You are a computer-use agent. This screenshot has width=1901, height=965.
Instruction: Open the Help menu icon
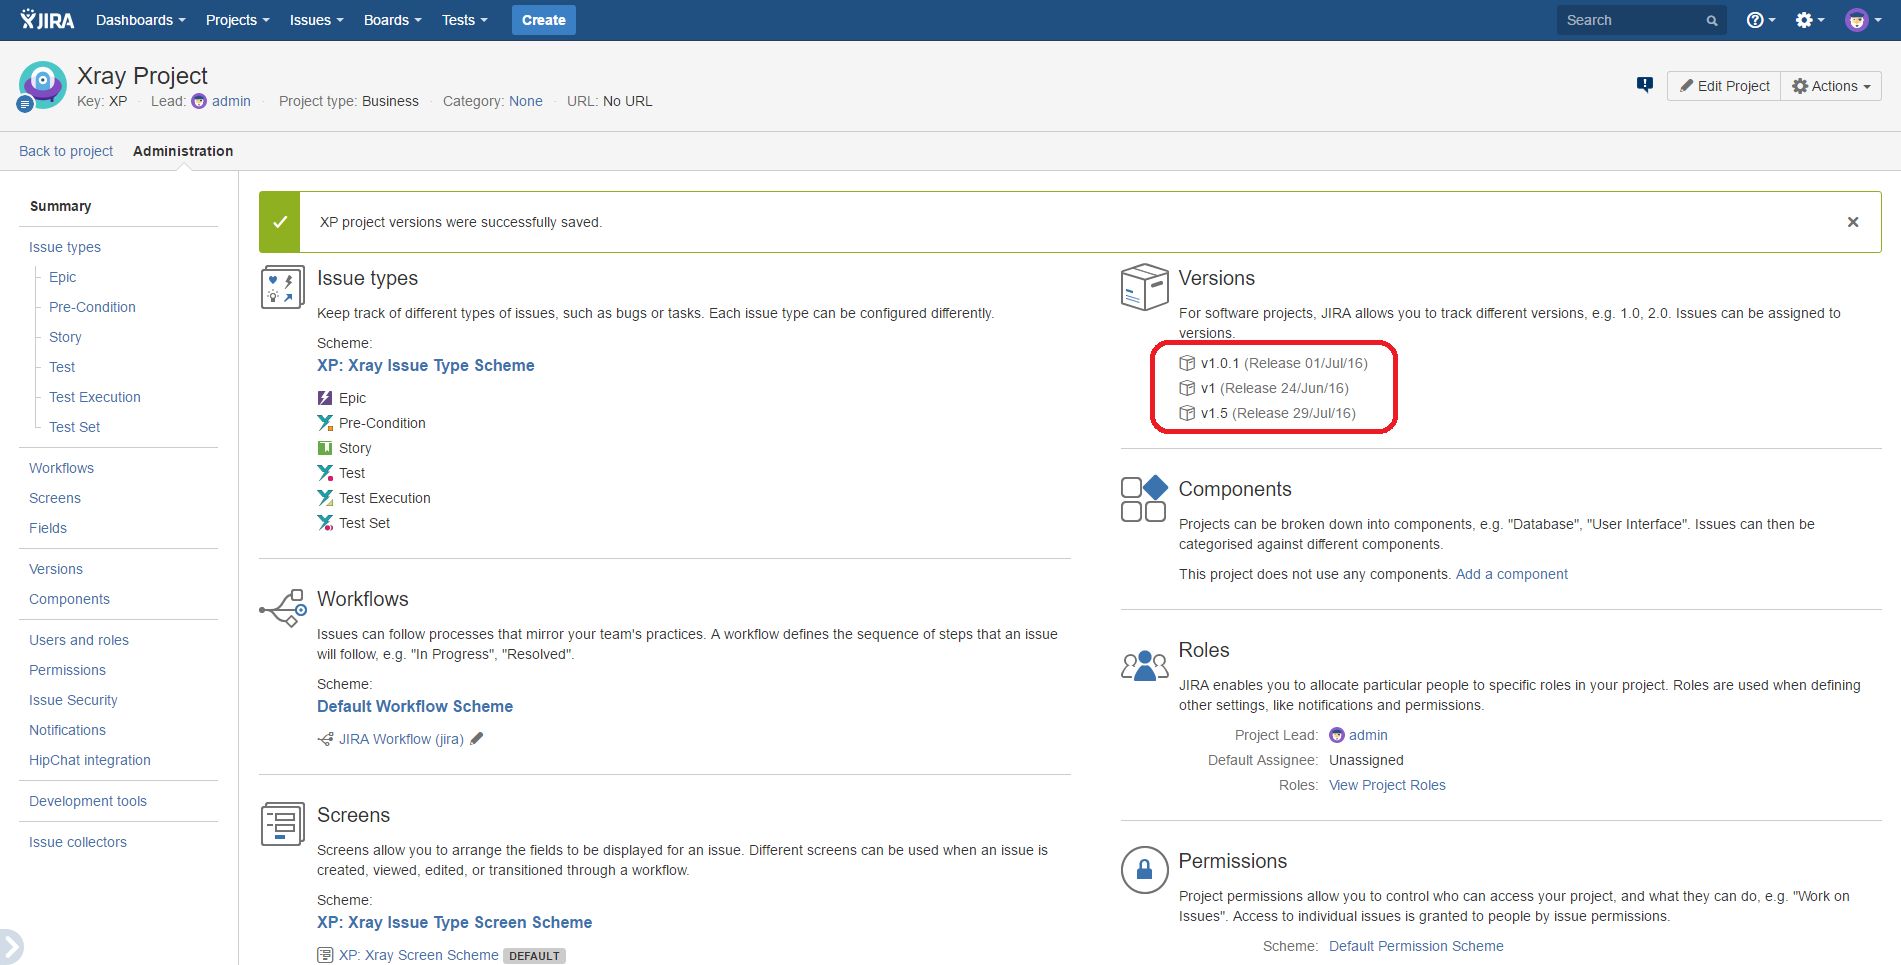click(1760, 20)
